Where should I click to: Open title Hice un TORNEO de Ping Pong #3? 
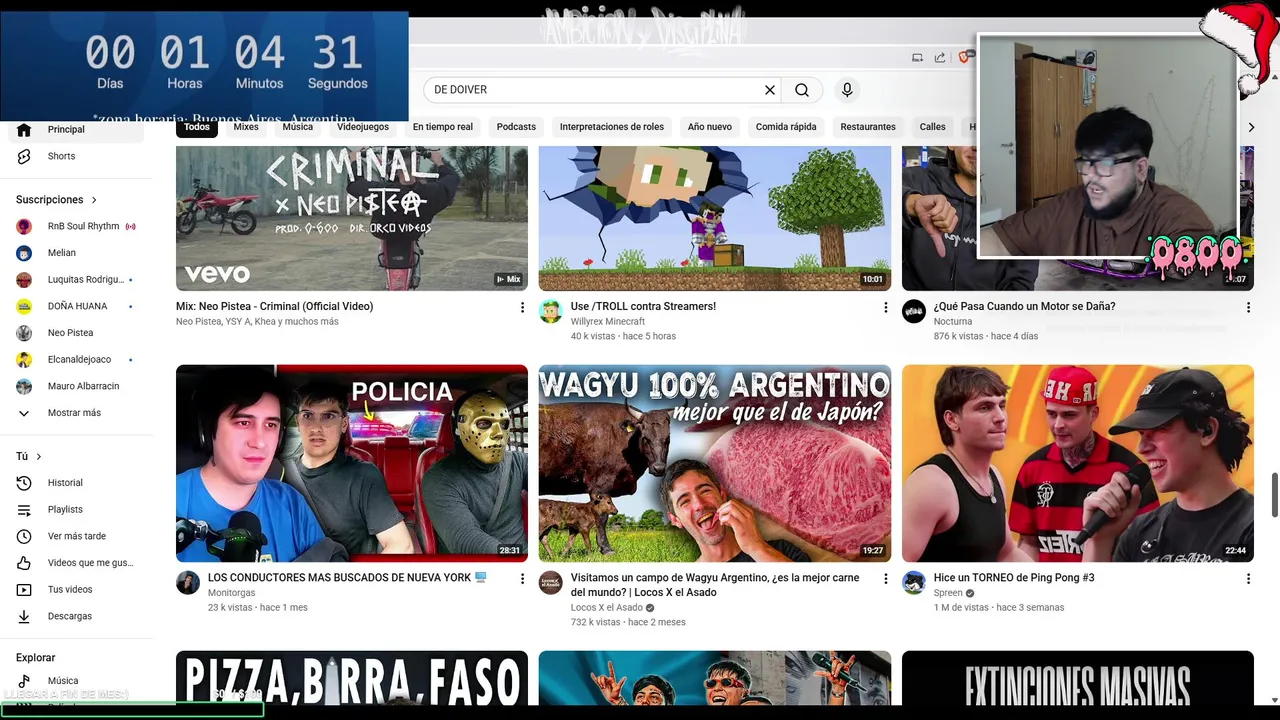1014,578
